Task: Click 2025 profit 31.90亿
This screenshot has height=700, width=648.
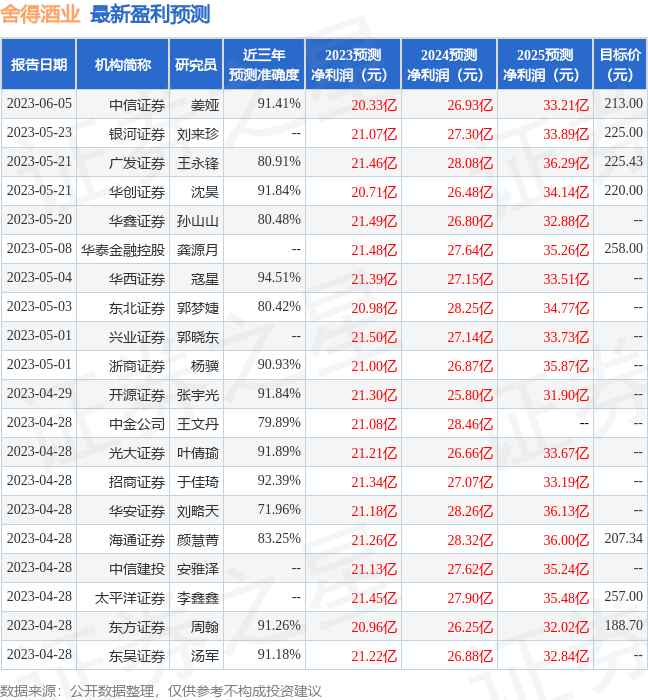Action: (x=566, y=396)
